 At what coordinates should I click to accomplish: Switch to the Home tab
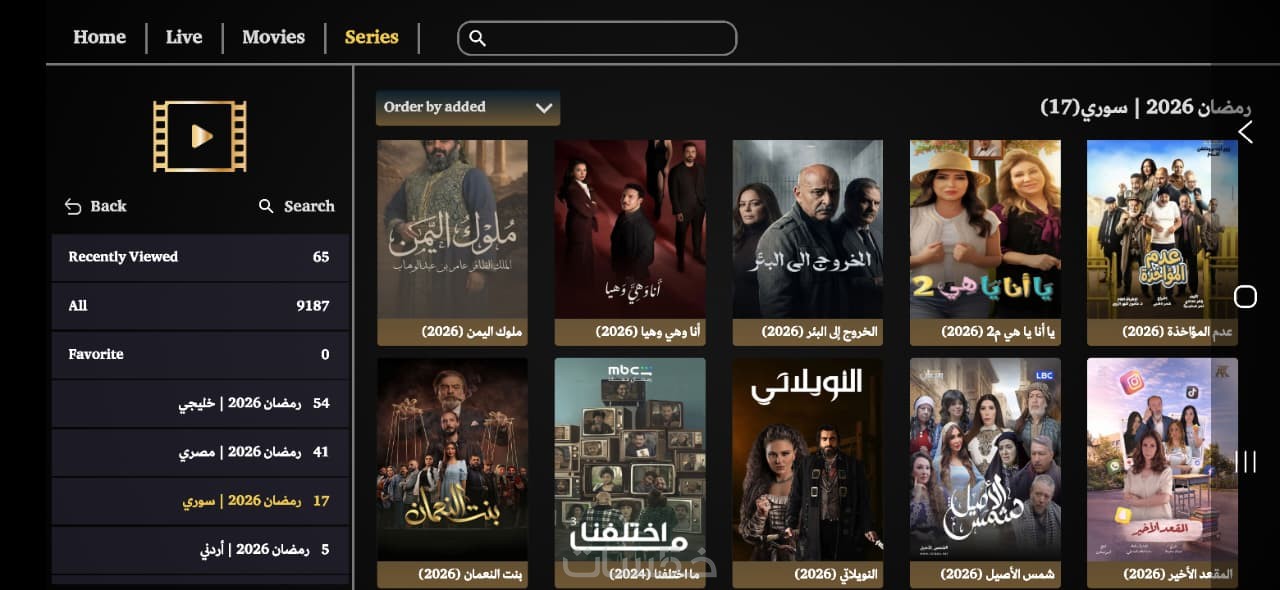(99, 37)
